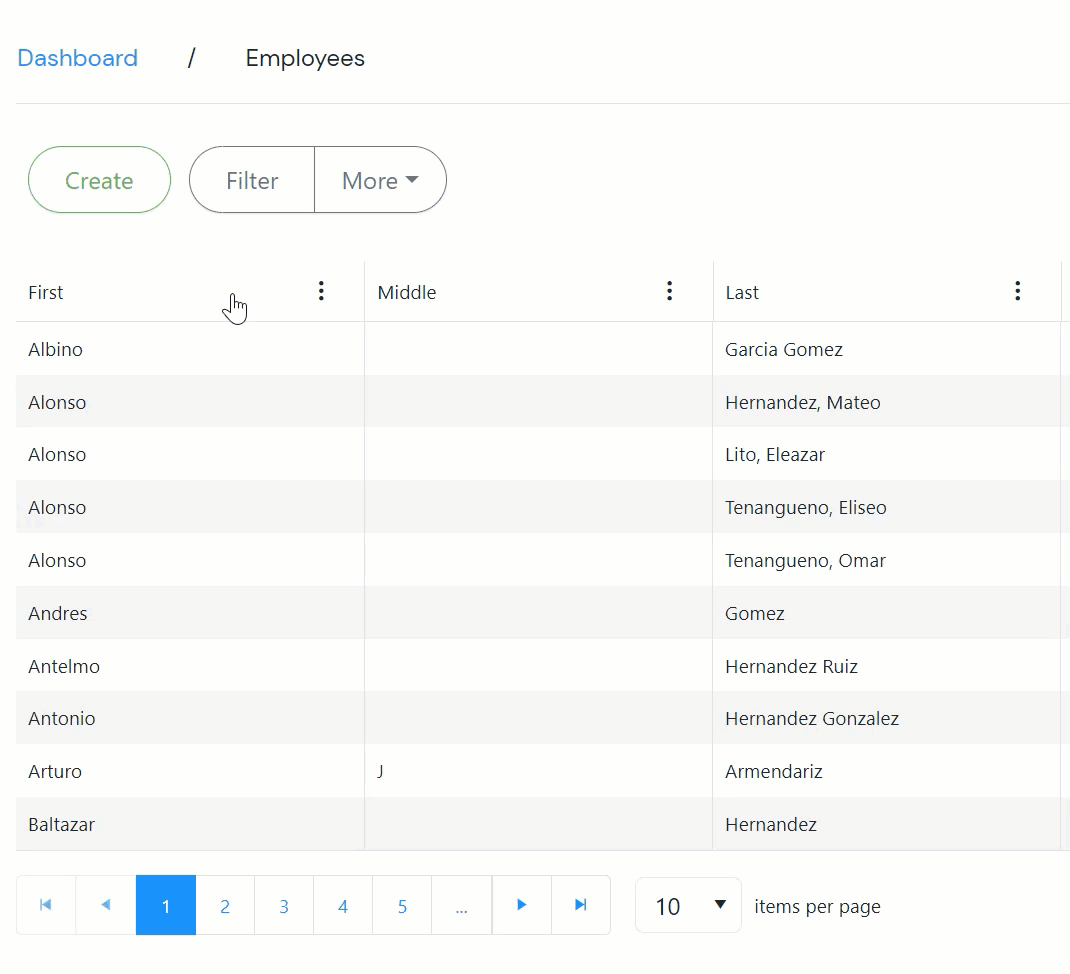Click the Garcia Gomez cell
The image size is (1070, 974).
coord(784,350)
